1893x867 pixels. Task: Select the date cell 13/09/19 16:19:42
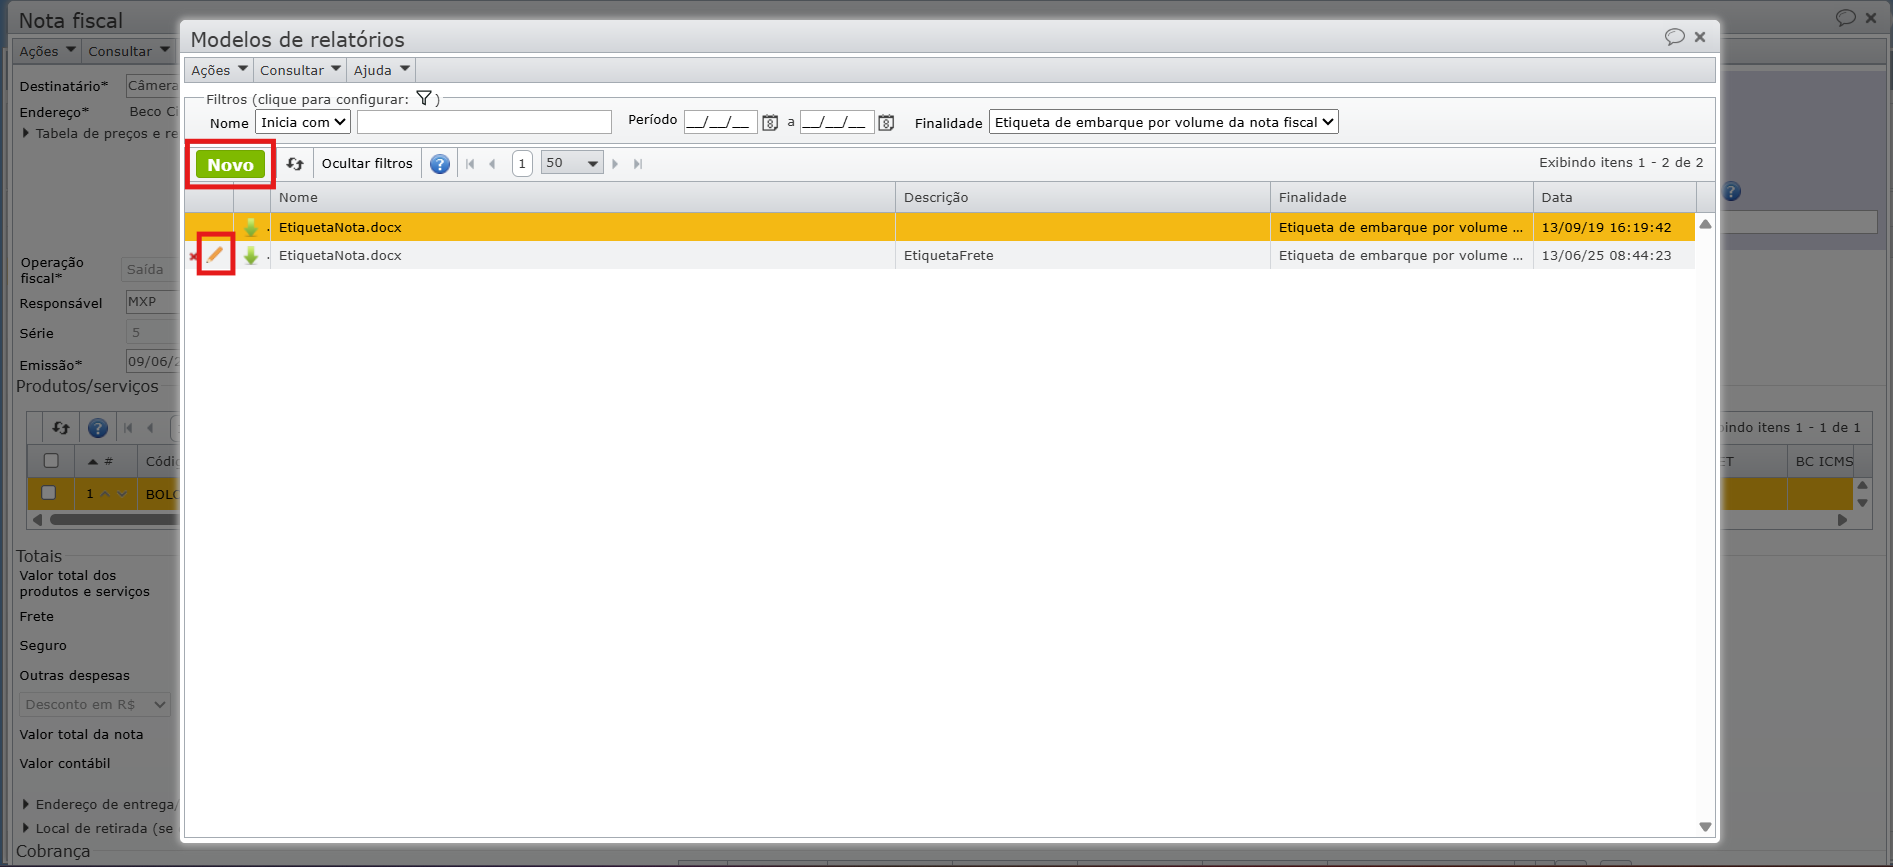(1614, 228)
